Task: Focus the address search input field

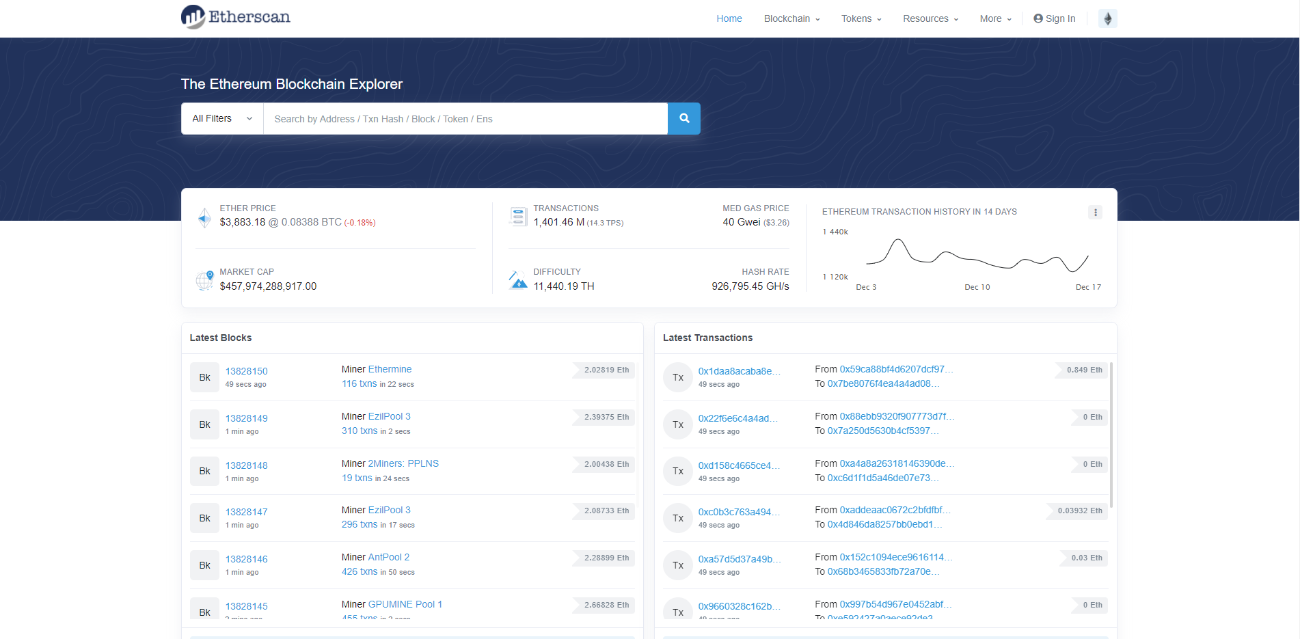Action: (x=465, y=118)
